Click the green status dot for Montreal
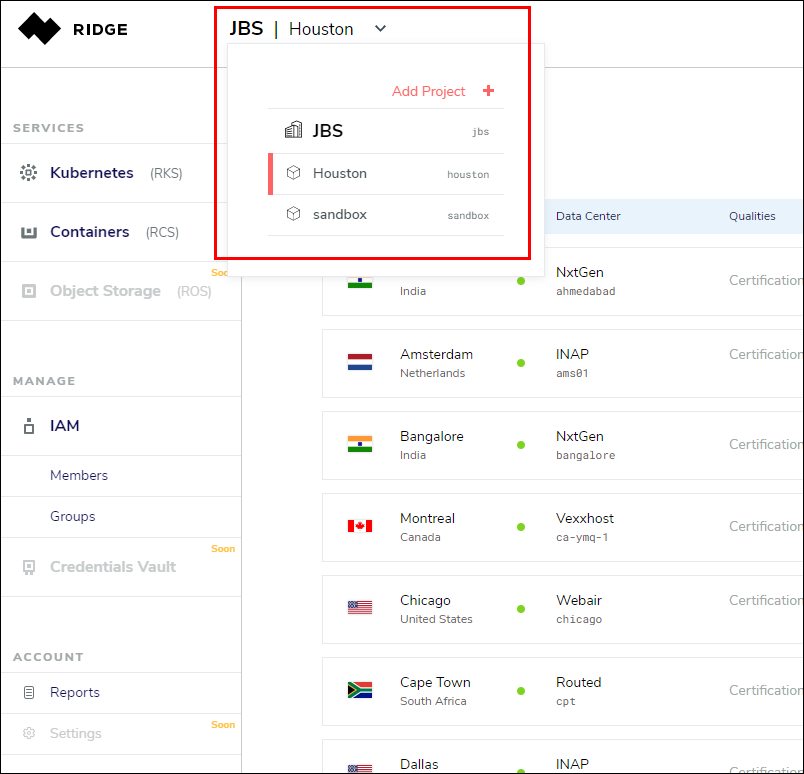This screenshot has width=804, height=774. pyautogui.click(x=521, y=527)
